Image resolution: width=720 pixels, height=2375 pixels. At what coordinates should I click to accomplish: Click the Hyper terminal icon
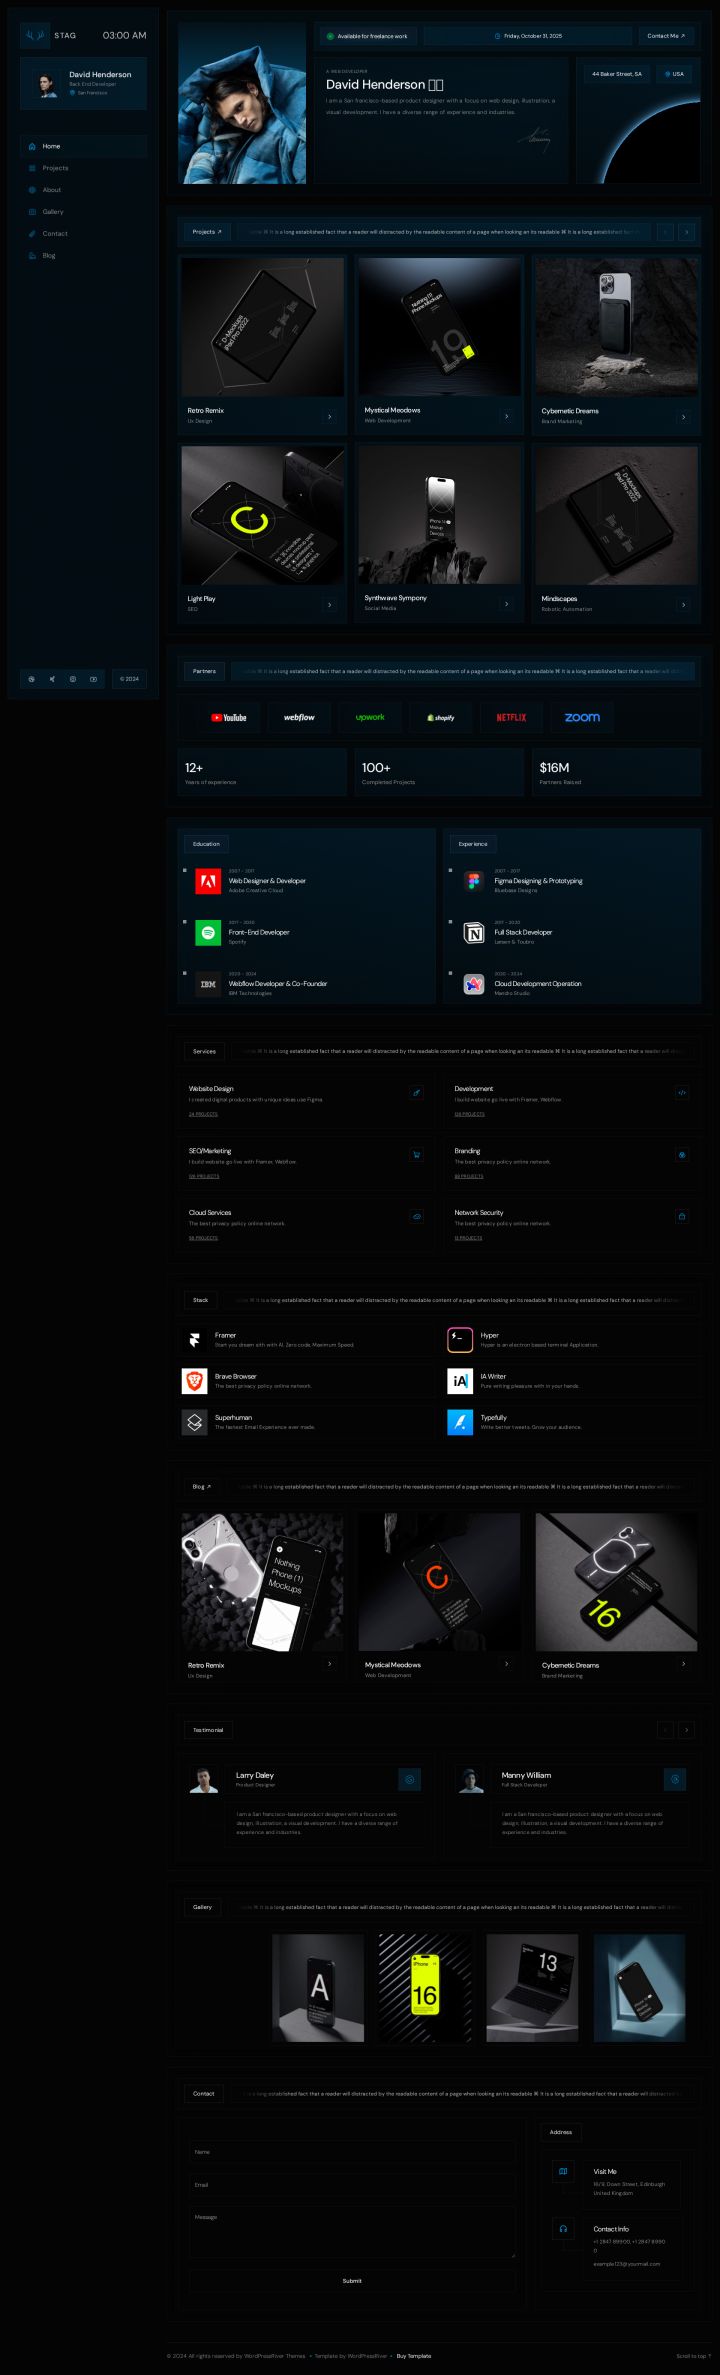460,1340
